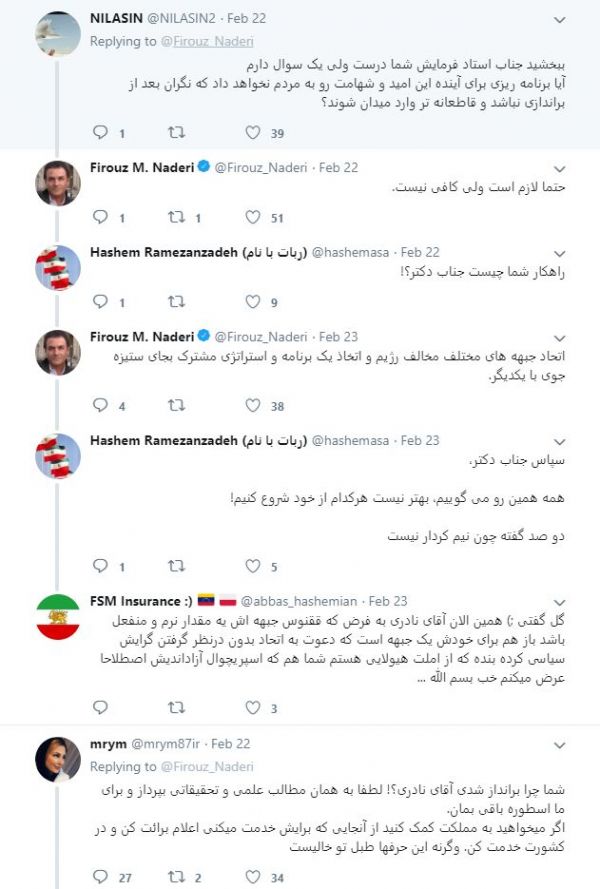This screenshot has width=600, height=889.
Task: Click the Hashem Ramezanzadeh name on the Feb 23 tweet
Action: tap(164, 440)
